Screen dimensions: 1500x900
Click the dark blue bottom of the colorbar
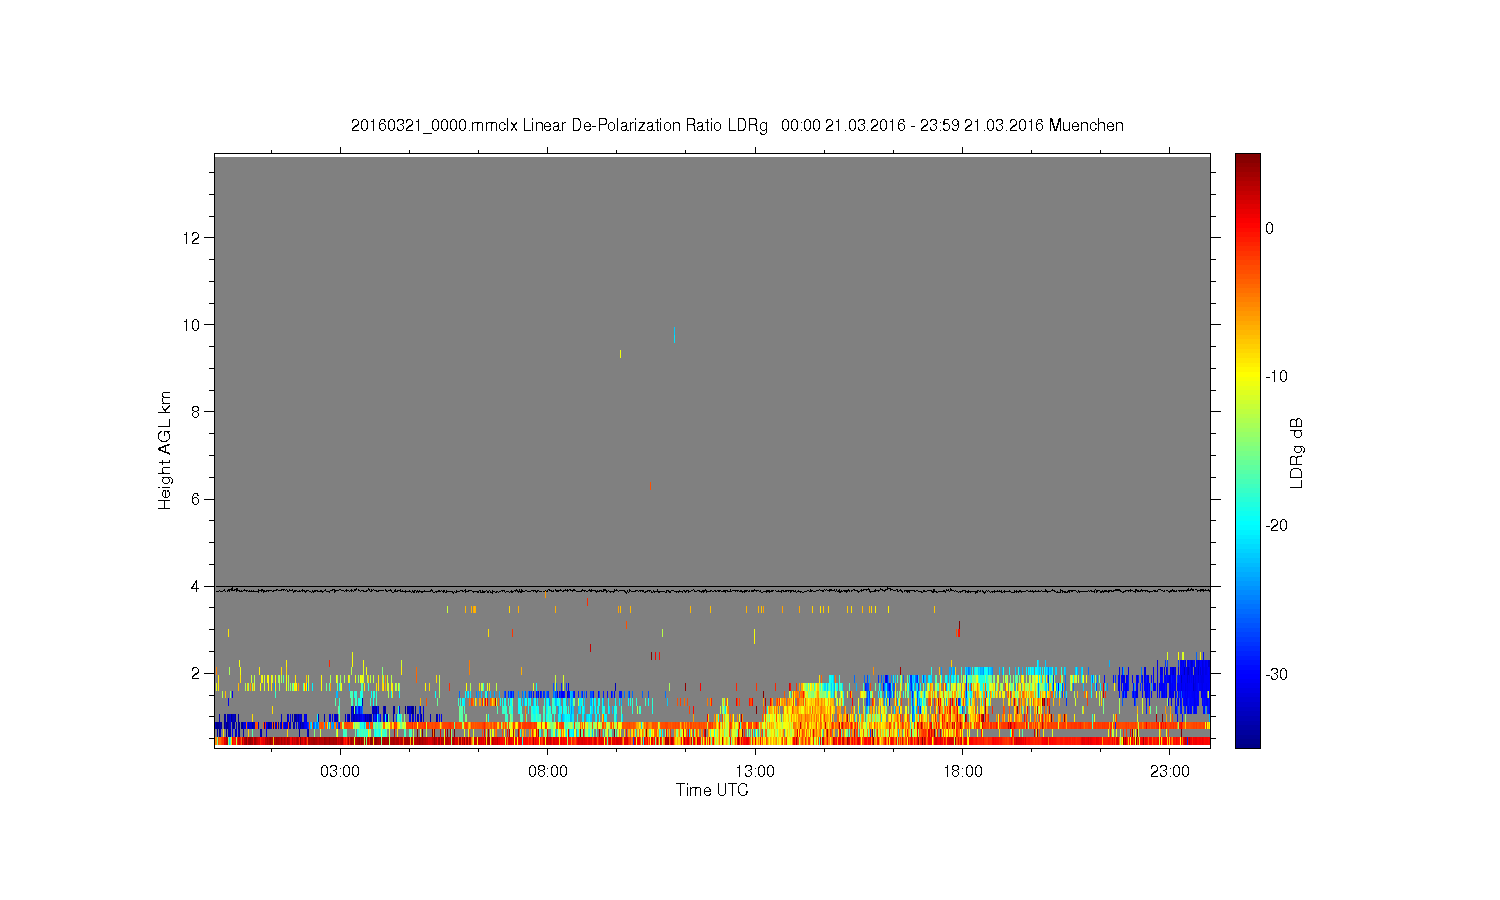pos(1247,736)
